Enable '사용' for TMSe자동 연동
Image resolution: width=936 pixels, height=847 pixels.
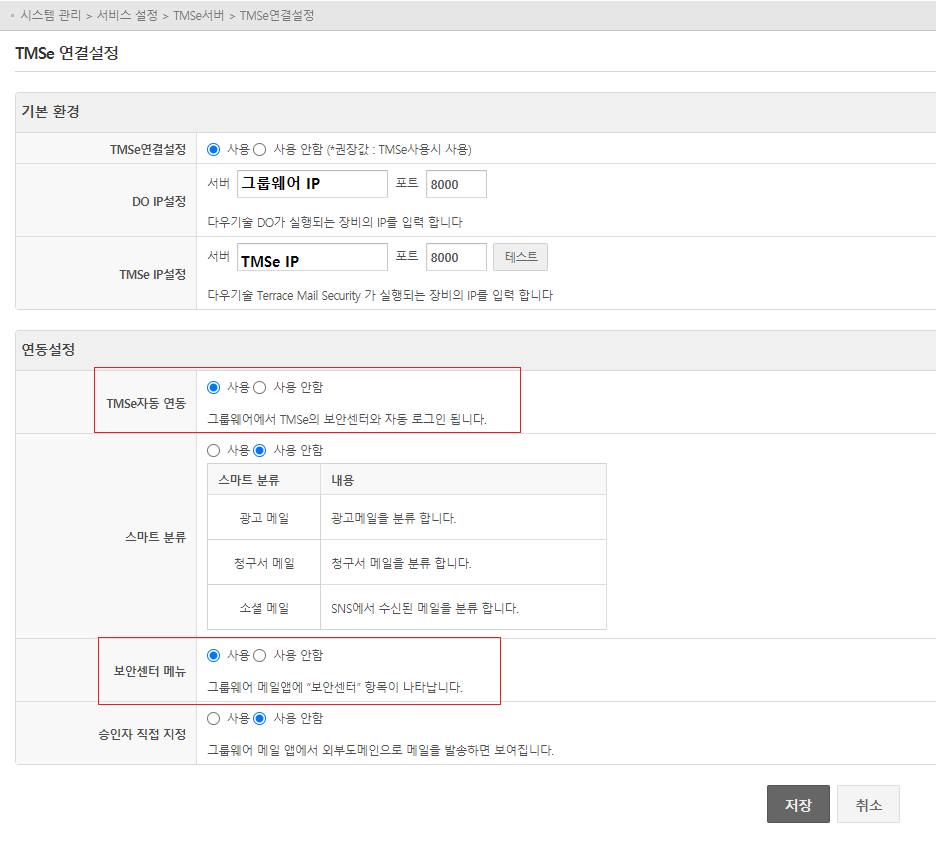coord(213,387)
